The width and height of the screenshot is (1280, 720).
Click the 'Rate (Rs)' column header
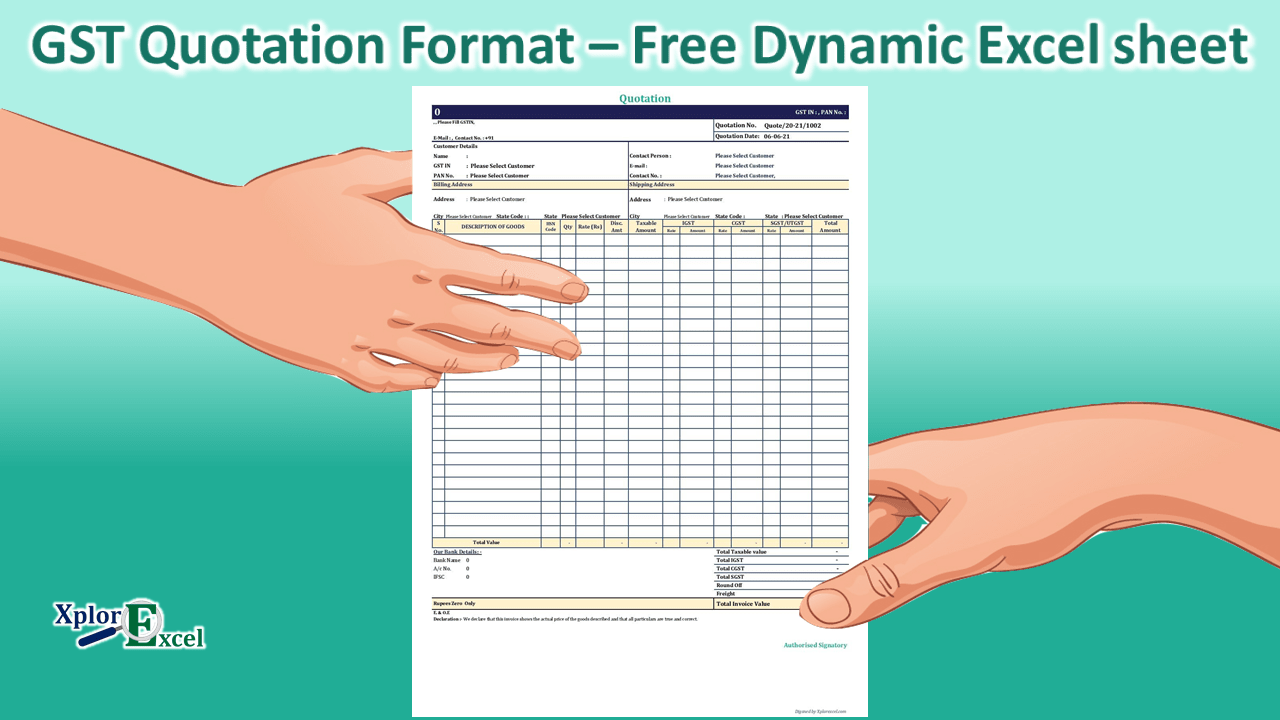click(589, 227)
